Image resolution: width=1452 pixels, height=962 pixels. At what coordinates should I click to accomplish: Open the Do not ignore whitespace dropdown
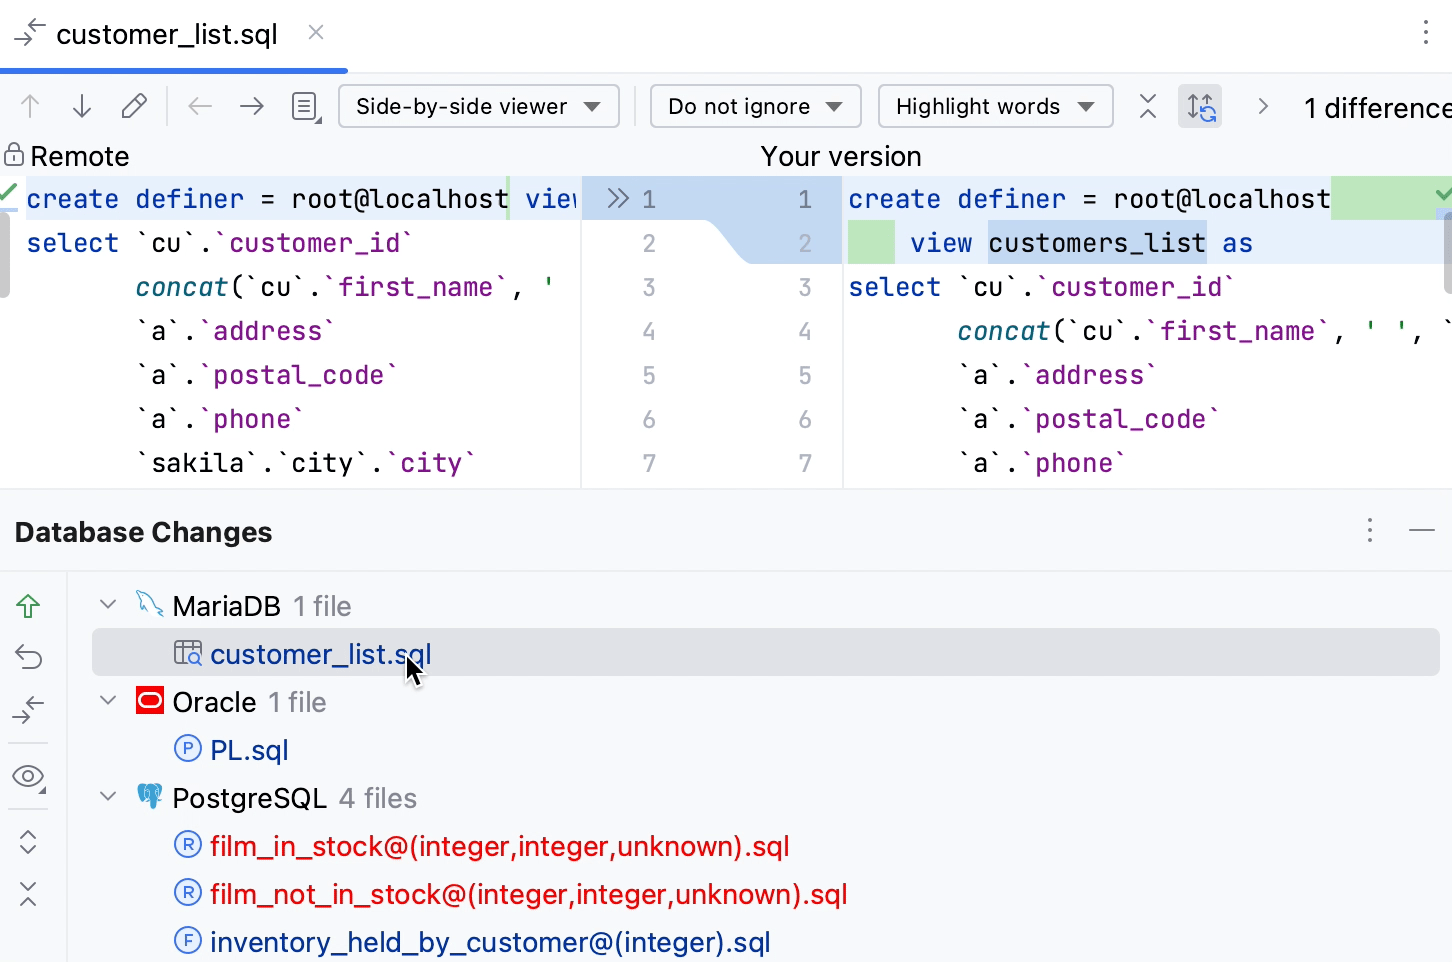755,106
